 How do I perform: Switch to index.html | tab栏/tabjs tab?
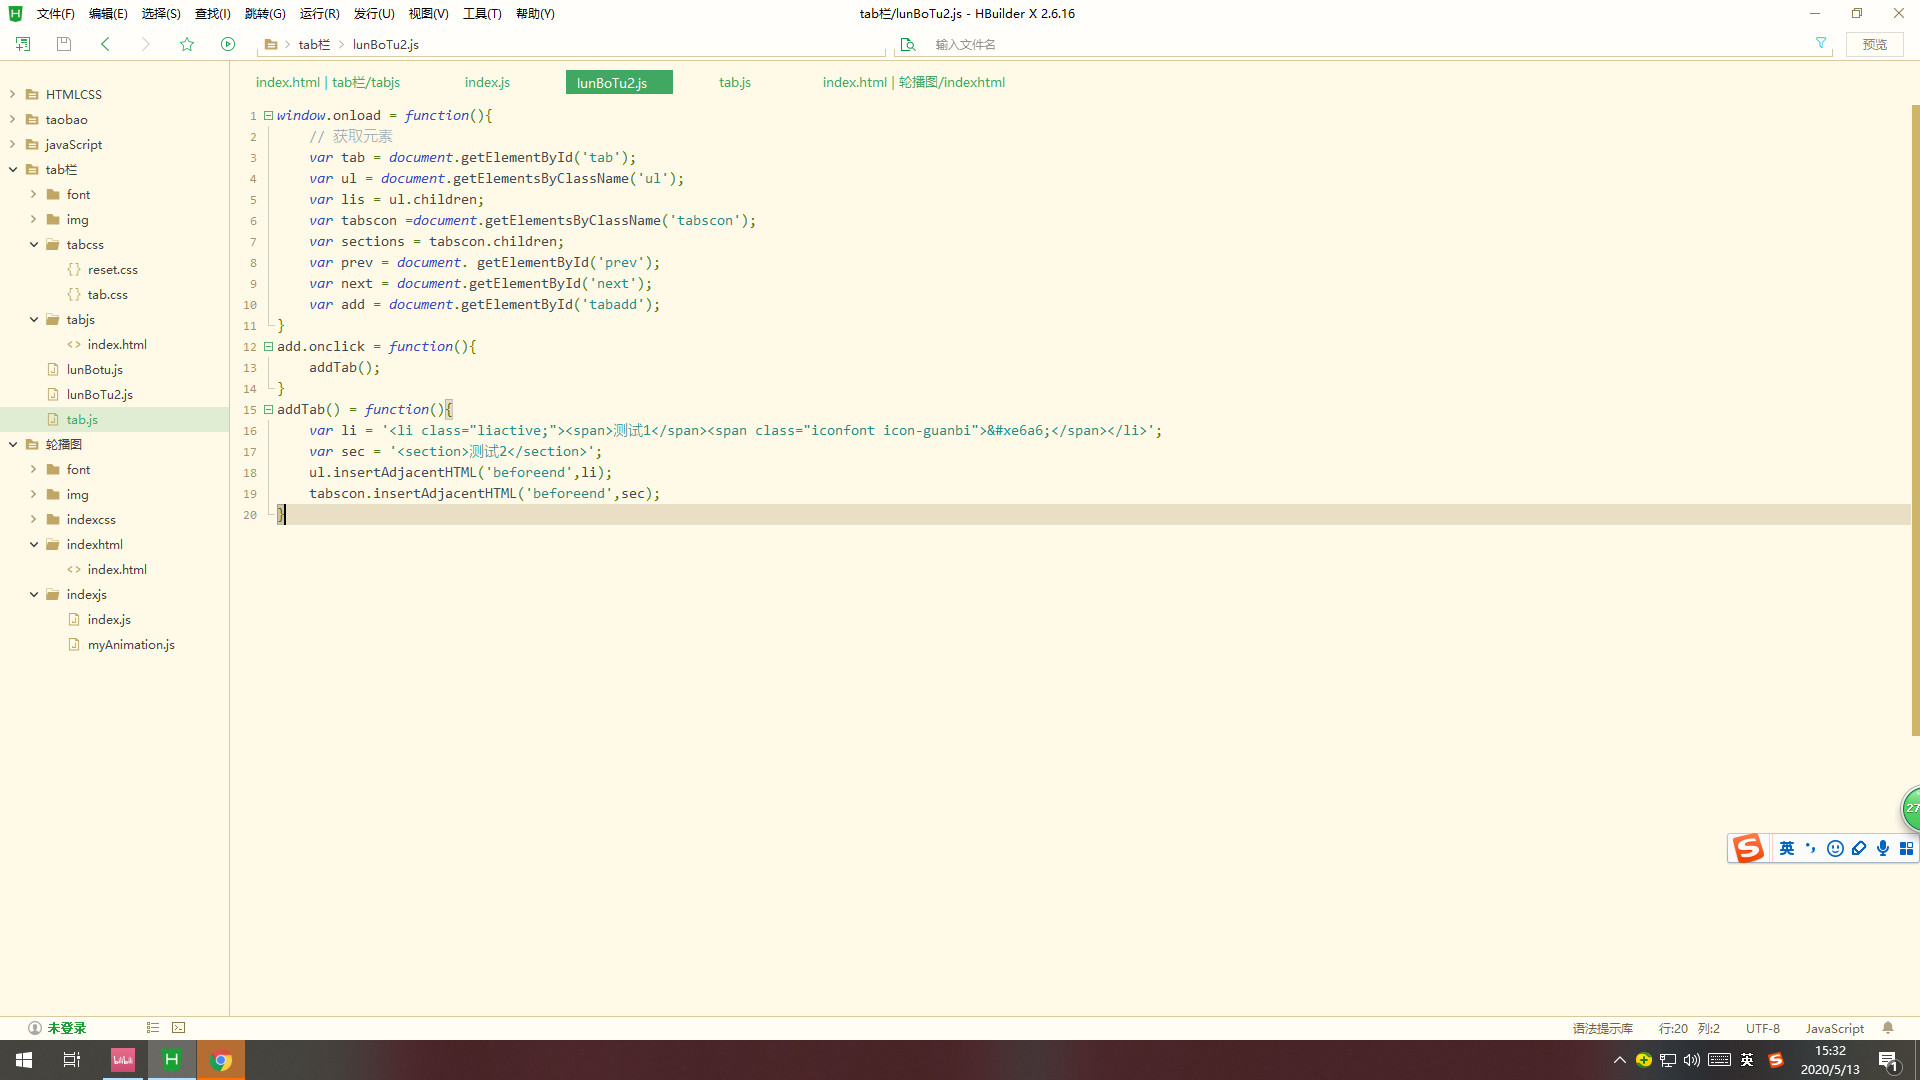pos(328,82)
